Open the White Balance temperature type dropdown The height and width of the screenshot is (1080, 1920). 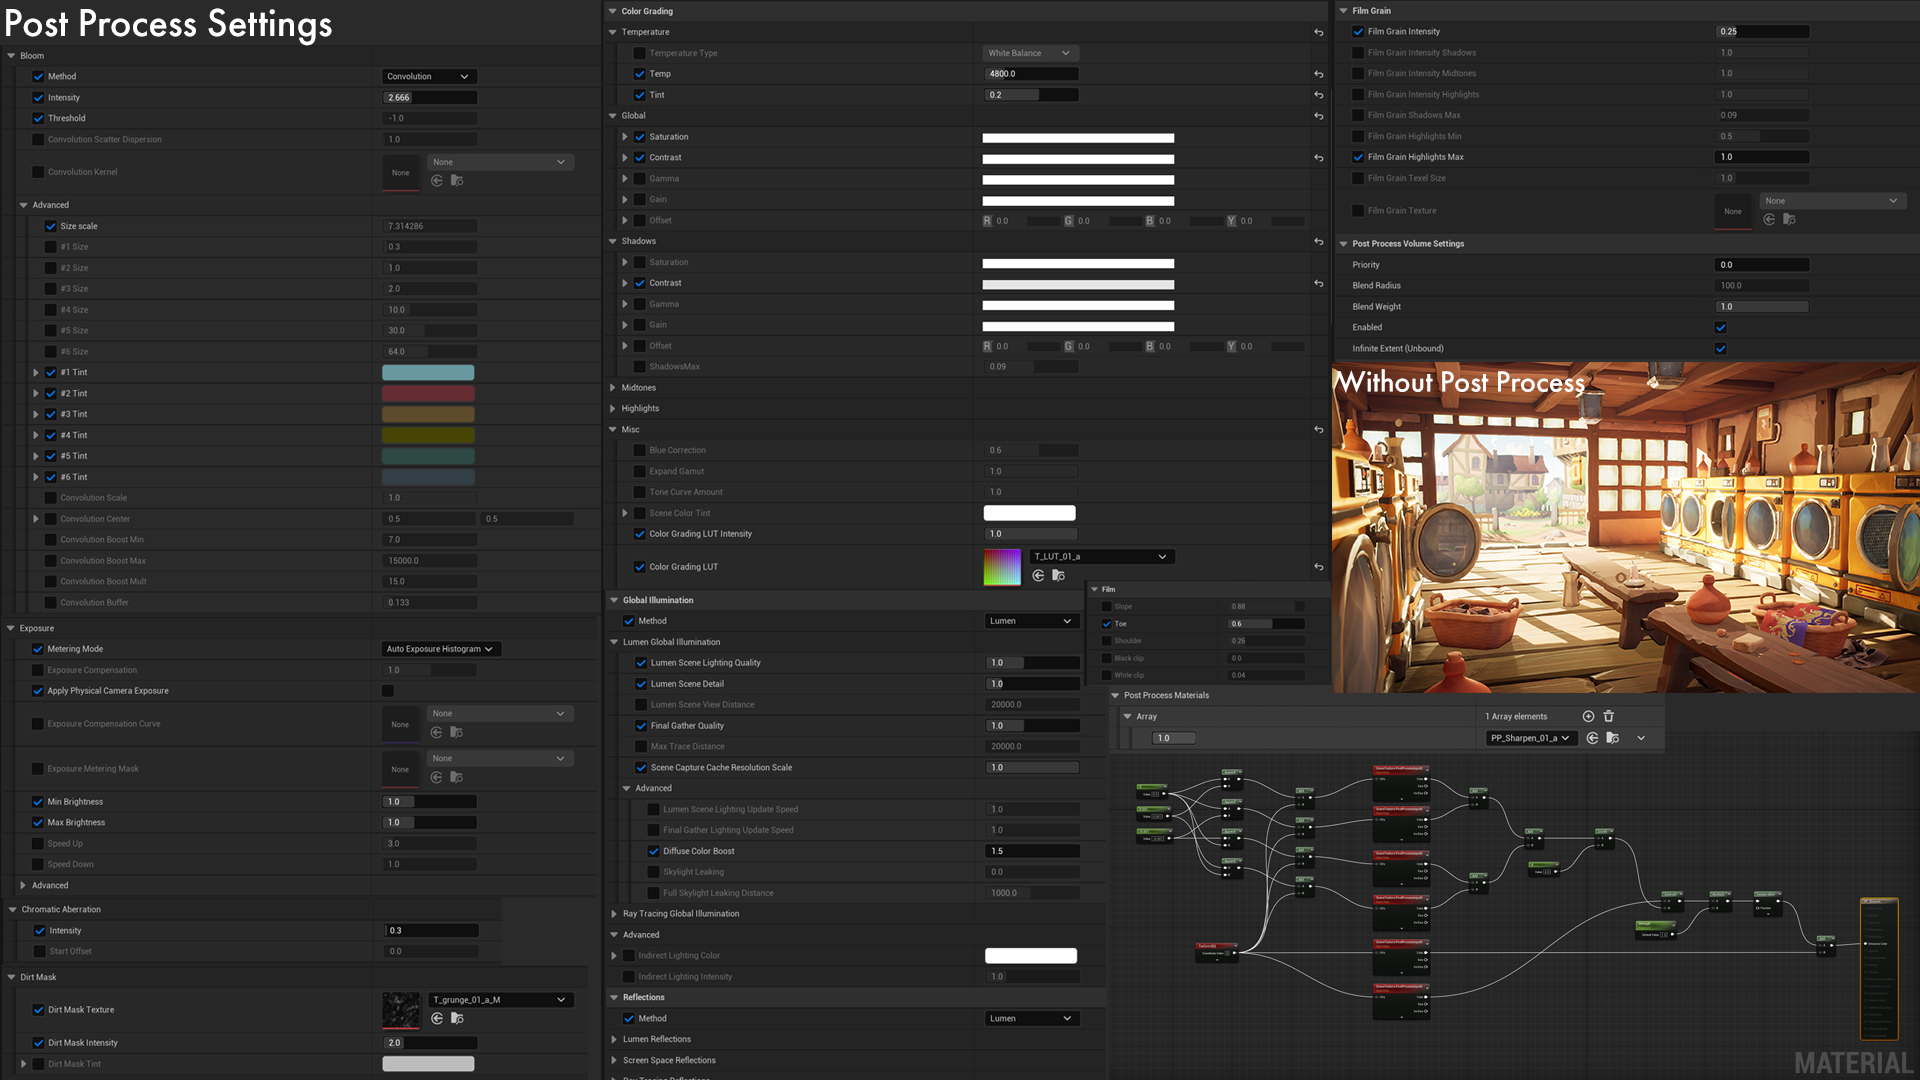pyautogui.click(x=1030, y=53)
